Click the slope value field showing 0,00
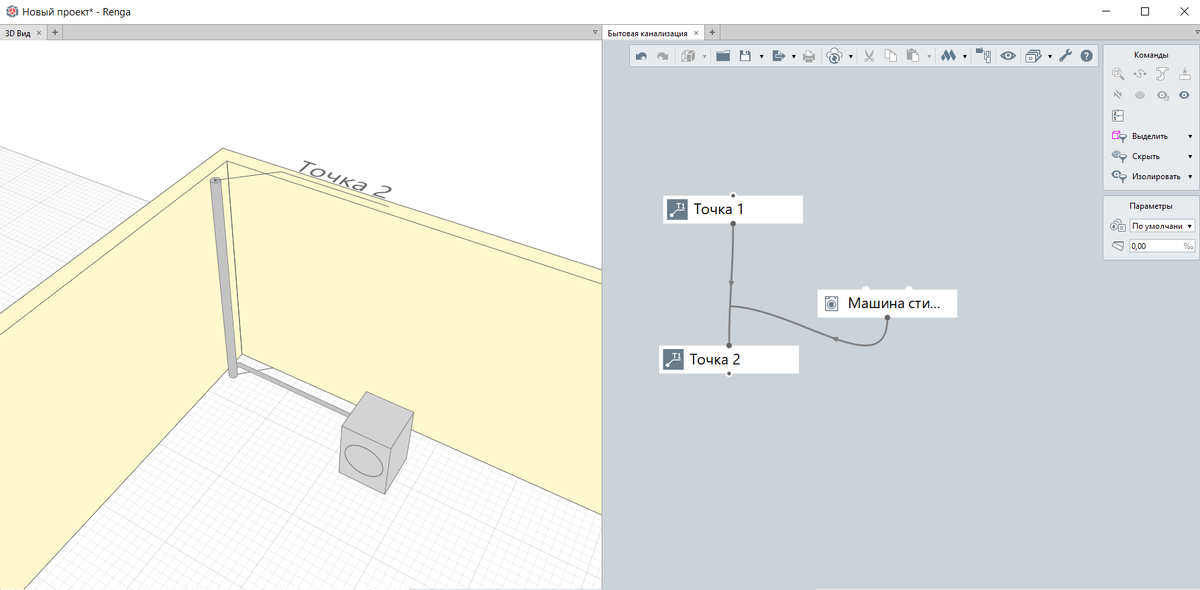The image size is (1200, 590). pyautogui.click(x=1162, y=245)
